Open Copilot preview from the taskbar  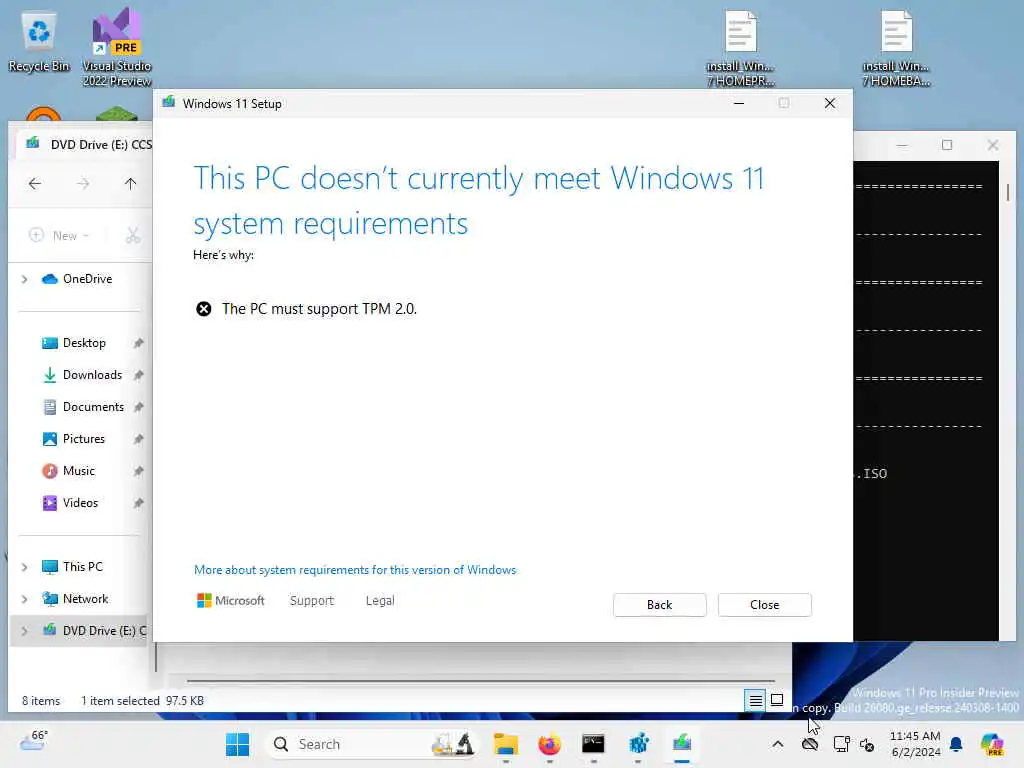[x=992, y=744]
